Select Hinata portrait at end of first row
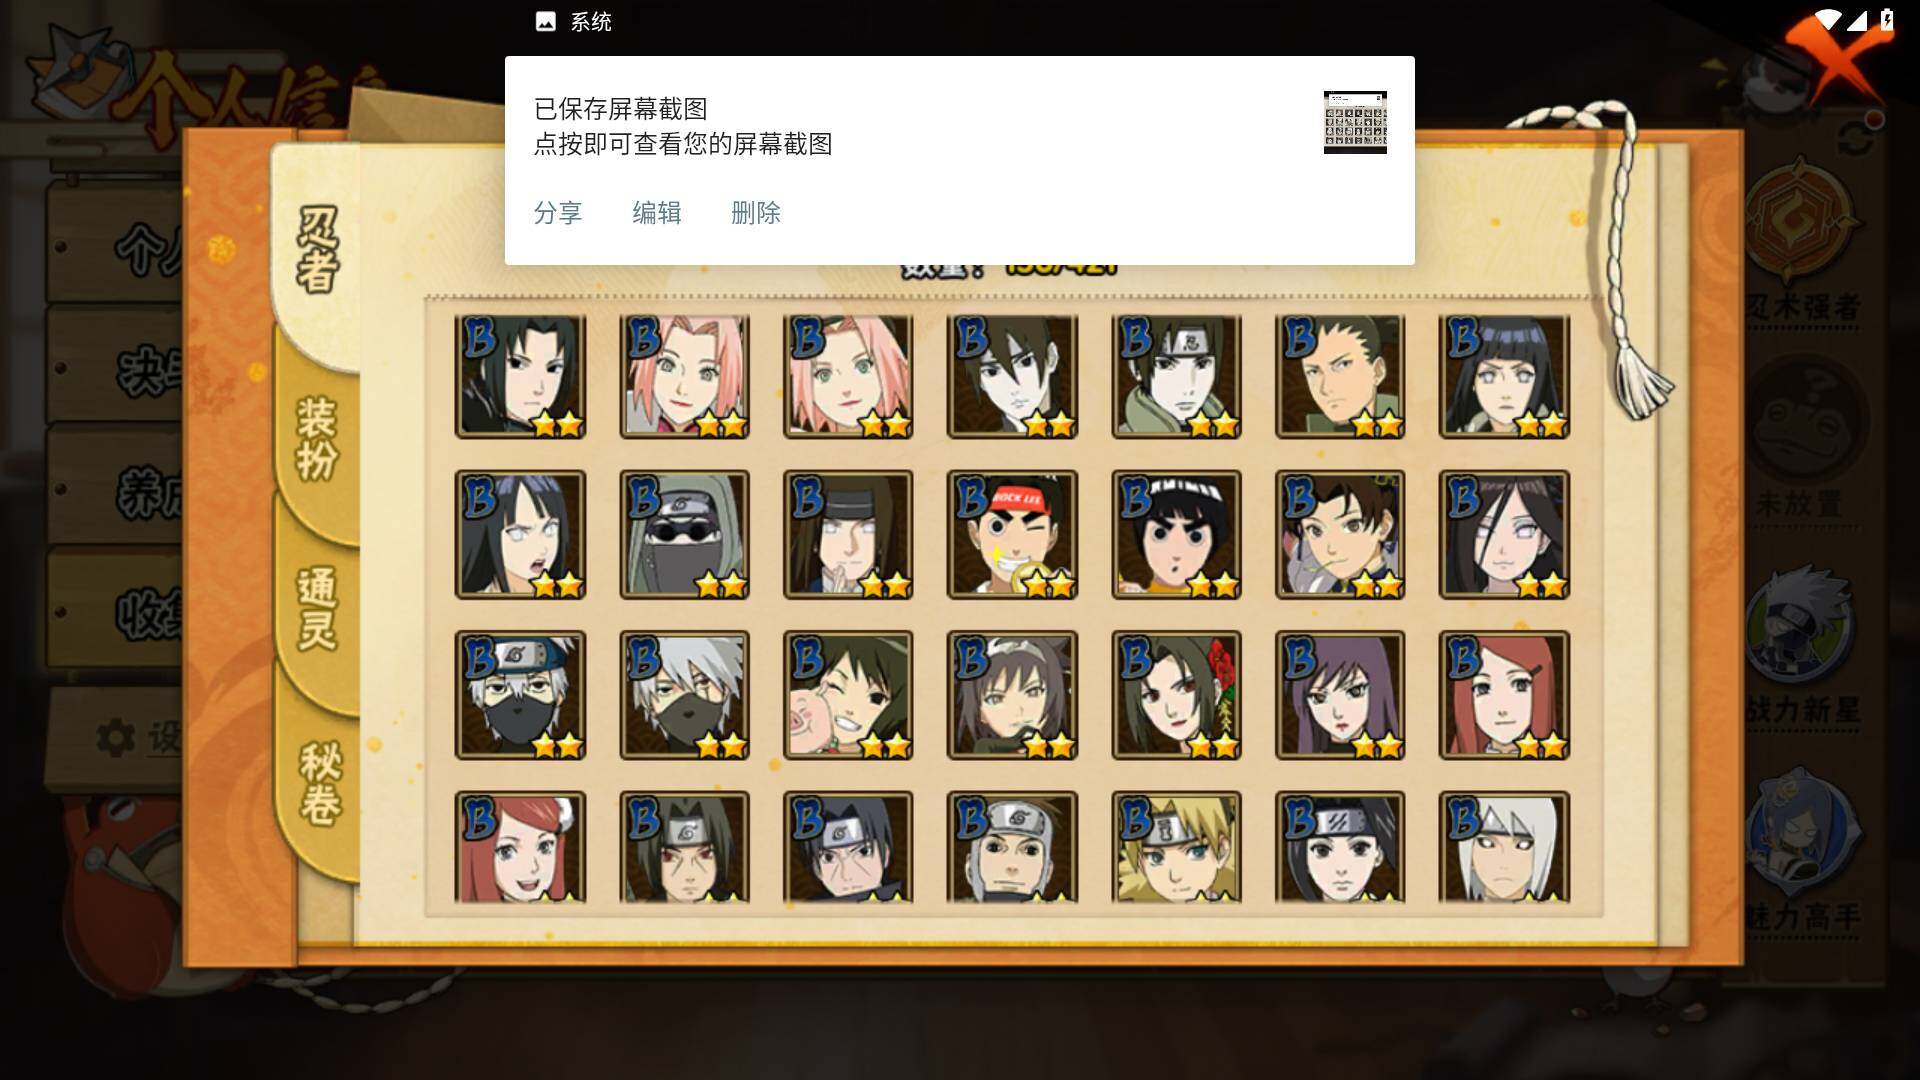The width and height of the screenshot is (1920, 1080). click(1504, 377)
